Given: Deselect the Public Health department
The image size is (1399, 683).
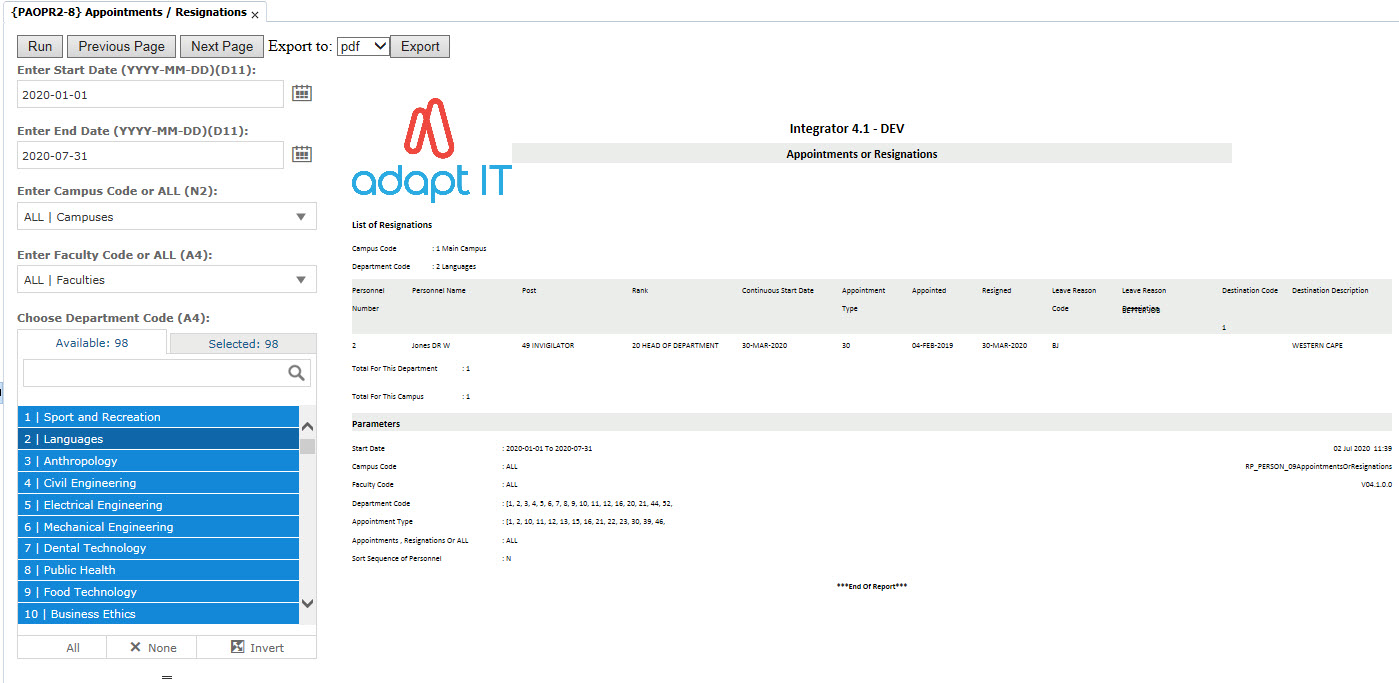Looking at the screenshot, I should (158, 570).
